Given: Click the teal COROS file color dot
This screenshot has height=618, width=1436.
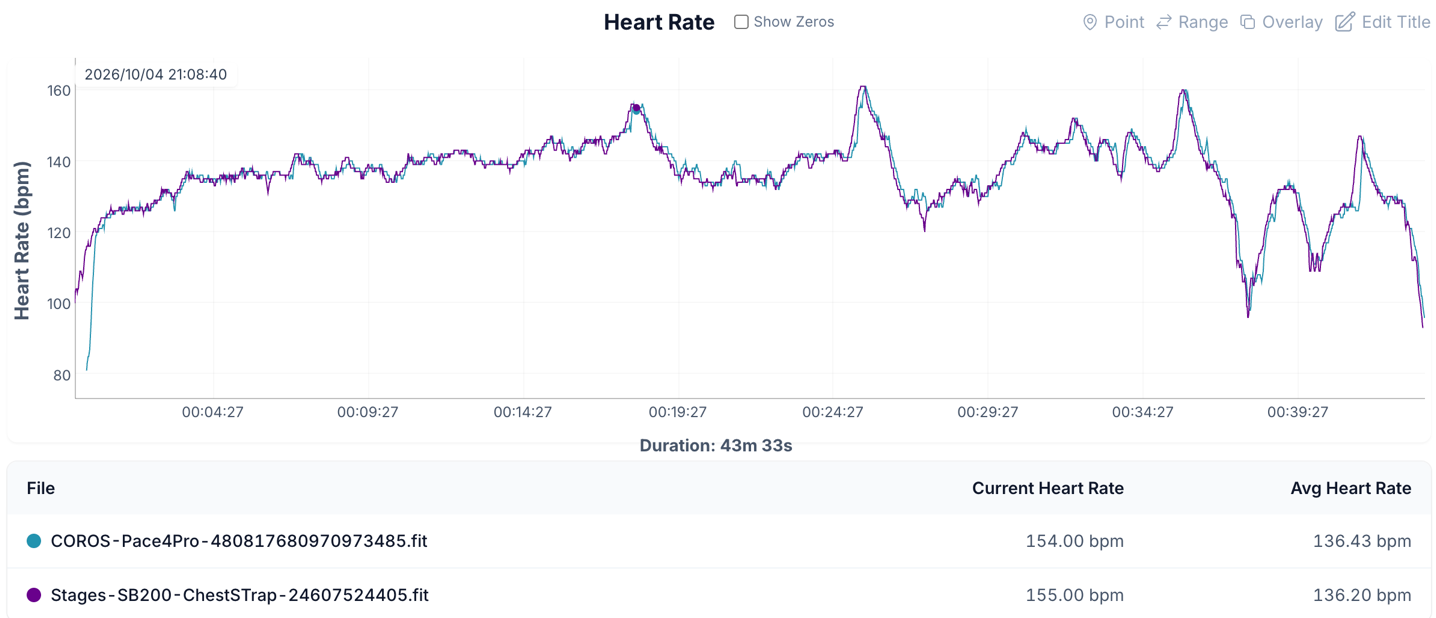Looking at the screenshot, I should (x=34, y=541).
